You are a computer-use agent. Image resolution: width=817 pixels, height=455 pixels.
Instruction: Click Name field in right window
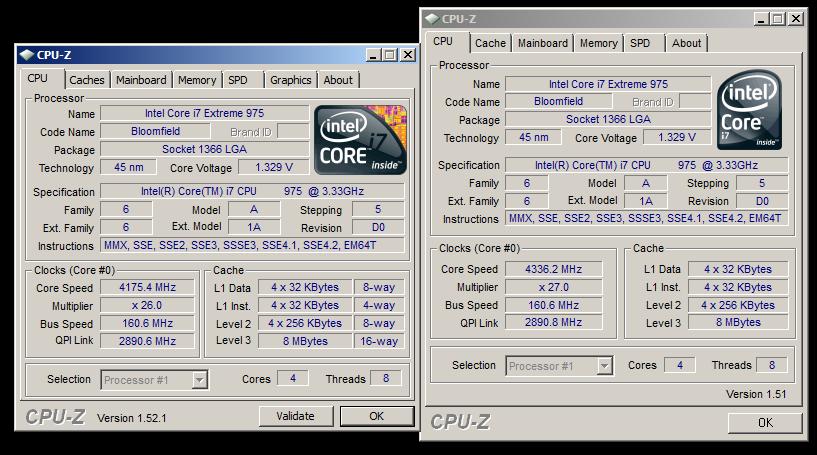[x=608, y=84]
